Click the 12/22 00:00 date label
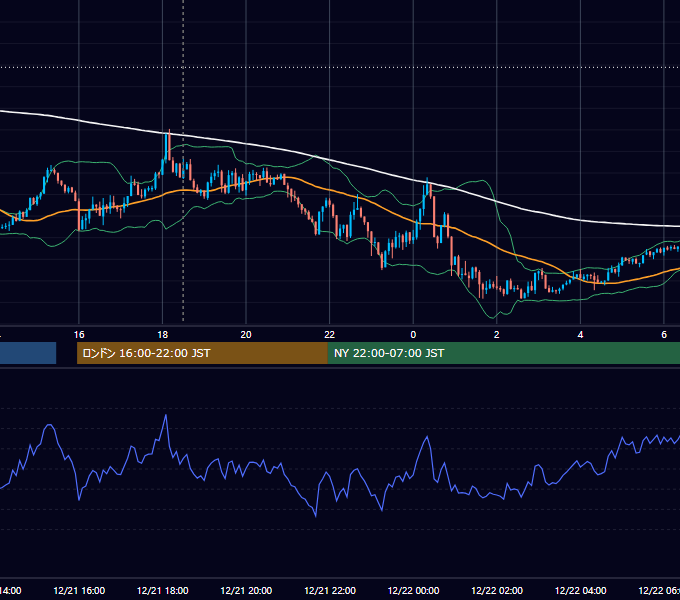Viewport: 680px width, 600px height. (x=413, y=590)
